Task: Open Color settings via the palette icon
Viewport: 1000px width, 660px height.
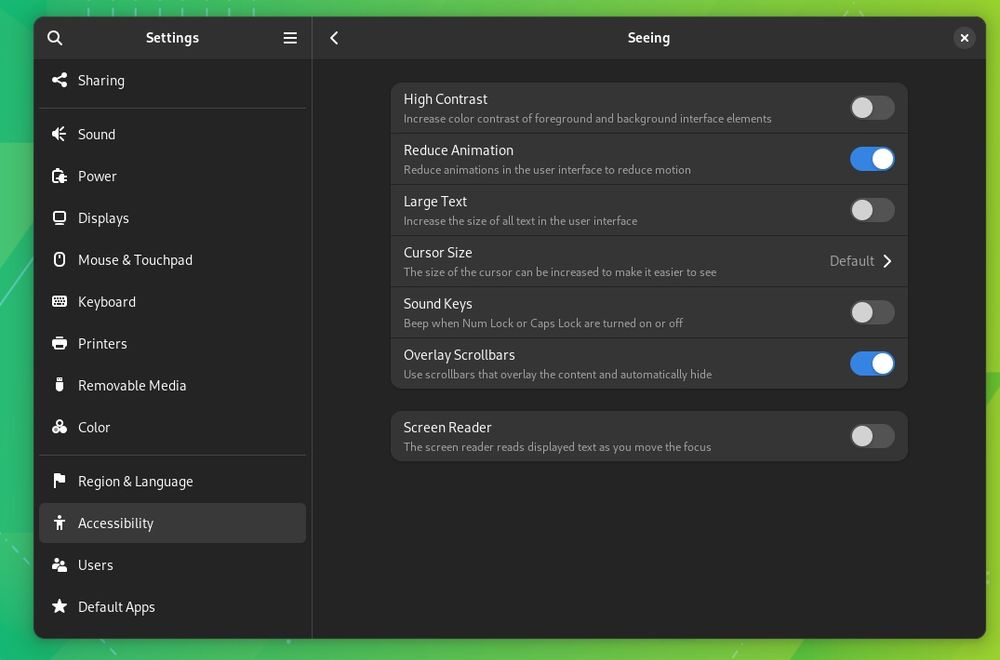Action: (x=58, y=427)
